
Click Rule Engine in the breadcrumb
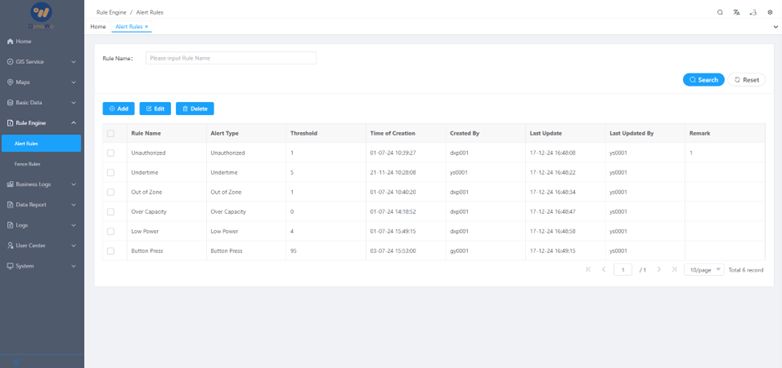pyautogui.click(x=111, y=12)
